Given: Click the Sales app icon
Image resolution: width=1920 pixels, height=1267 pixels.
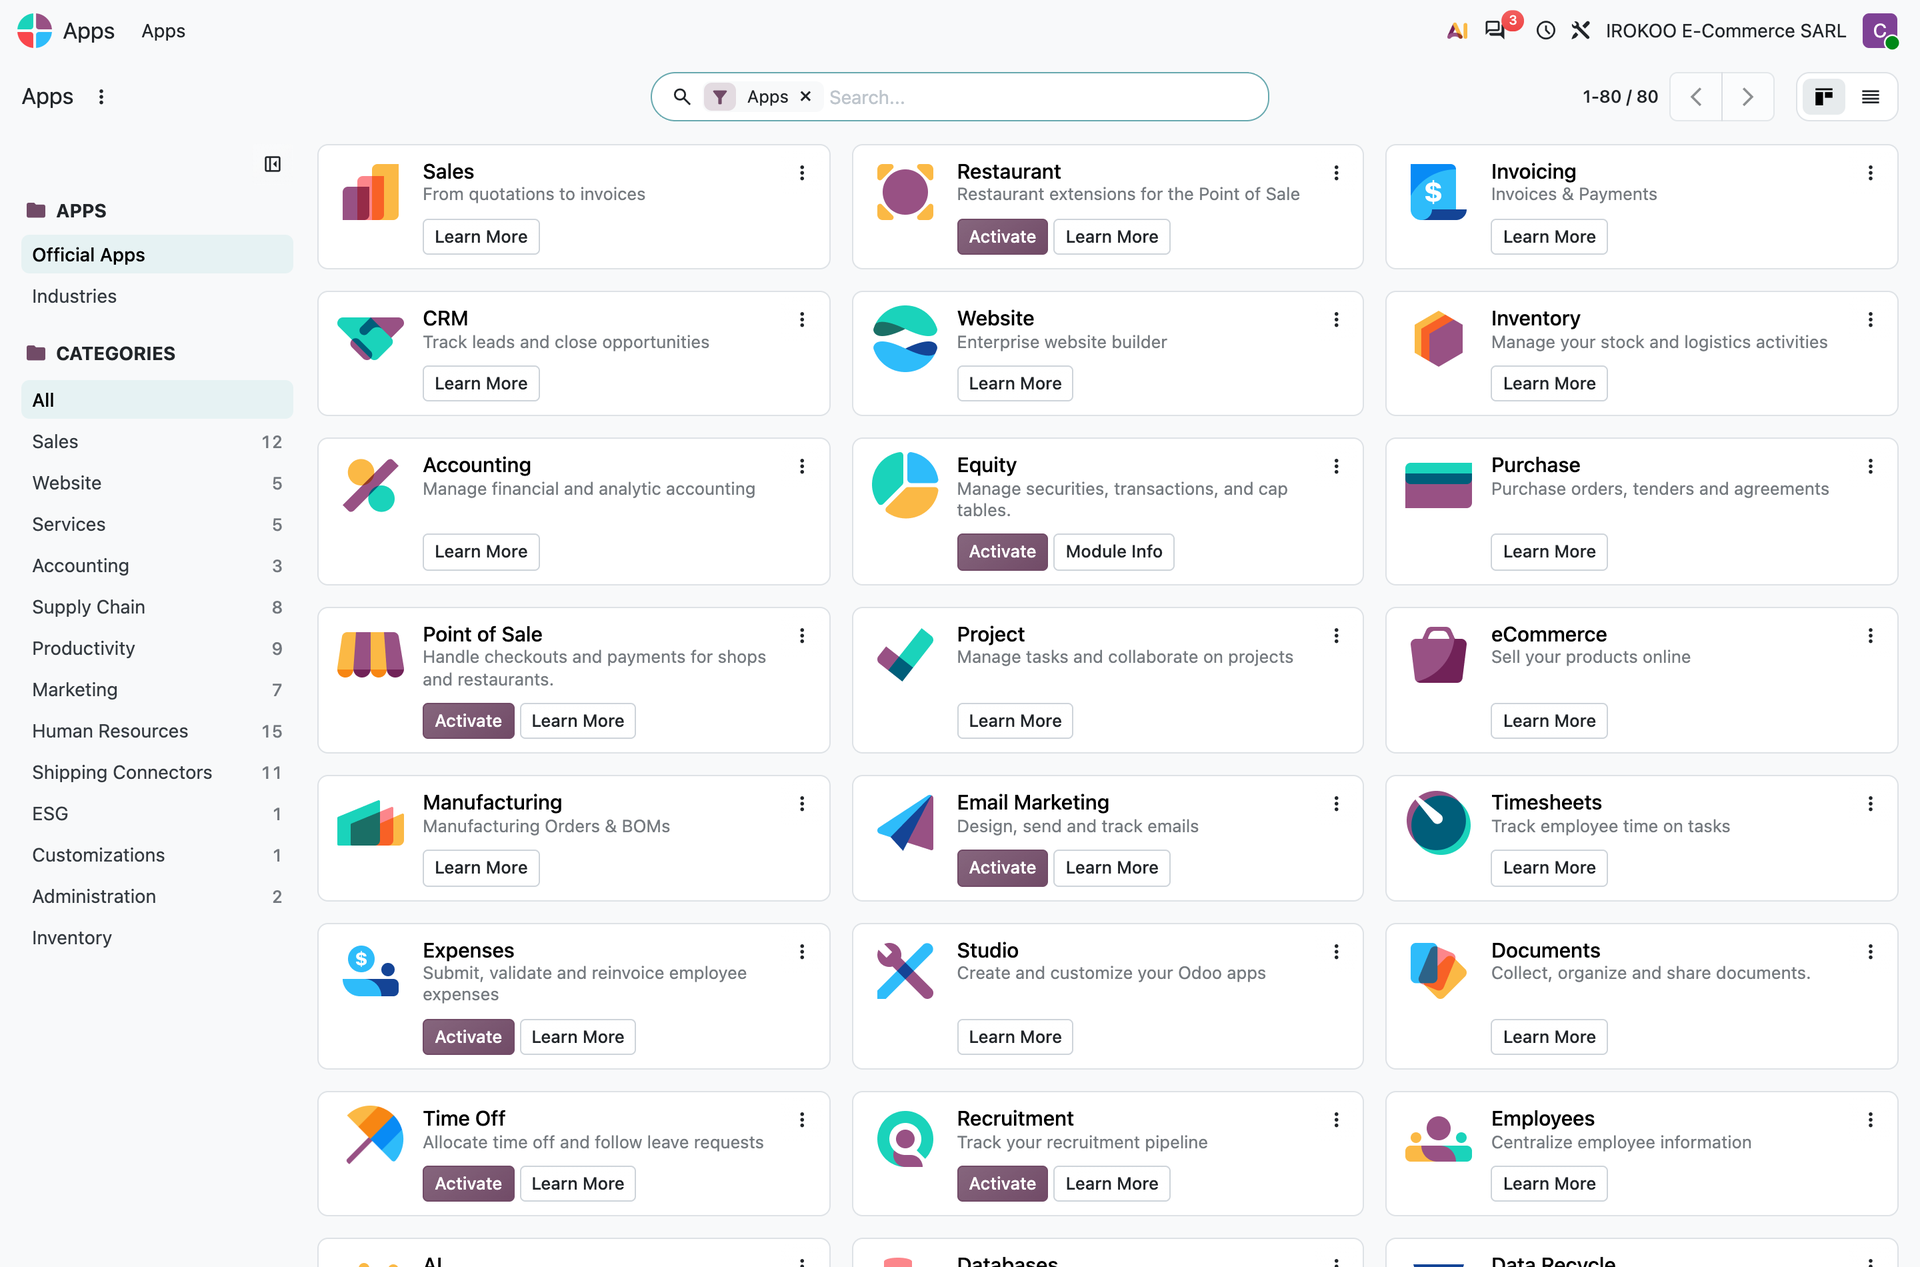Looking at the screenshot, I should [371, 192].
